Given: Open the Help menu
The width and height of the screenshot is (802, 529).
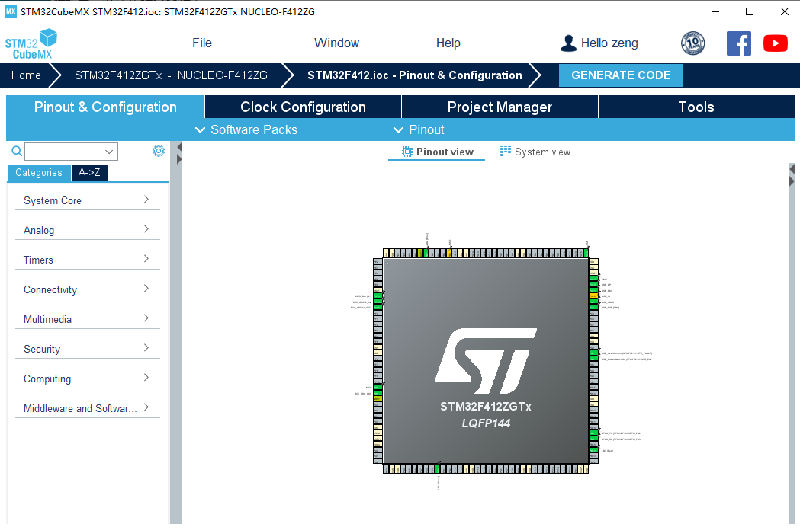Looking at the screenshot, I should pyautogui.click(x=448, y=43).
